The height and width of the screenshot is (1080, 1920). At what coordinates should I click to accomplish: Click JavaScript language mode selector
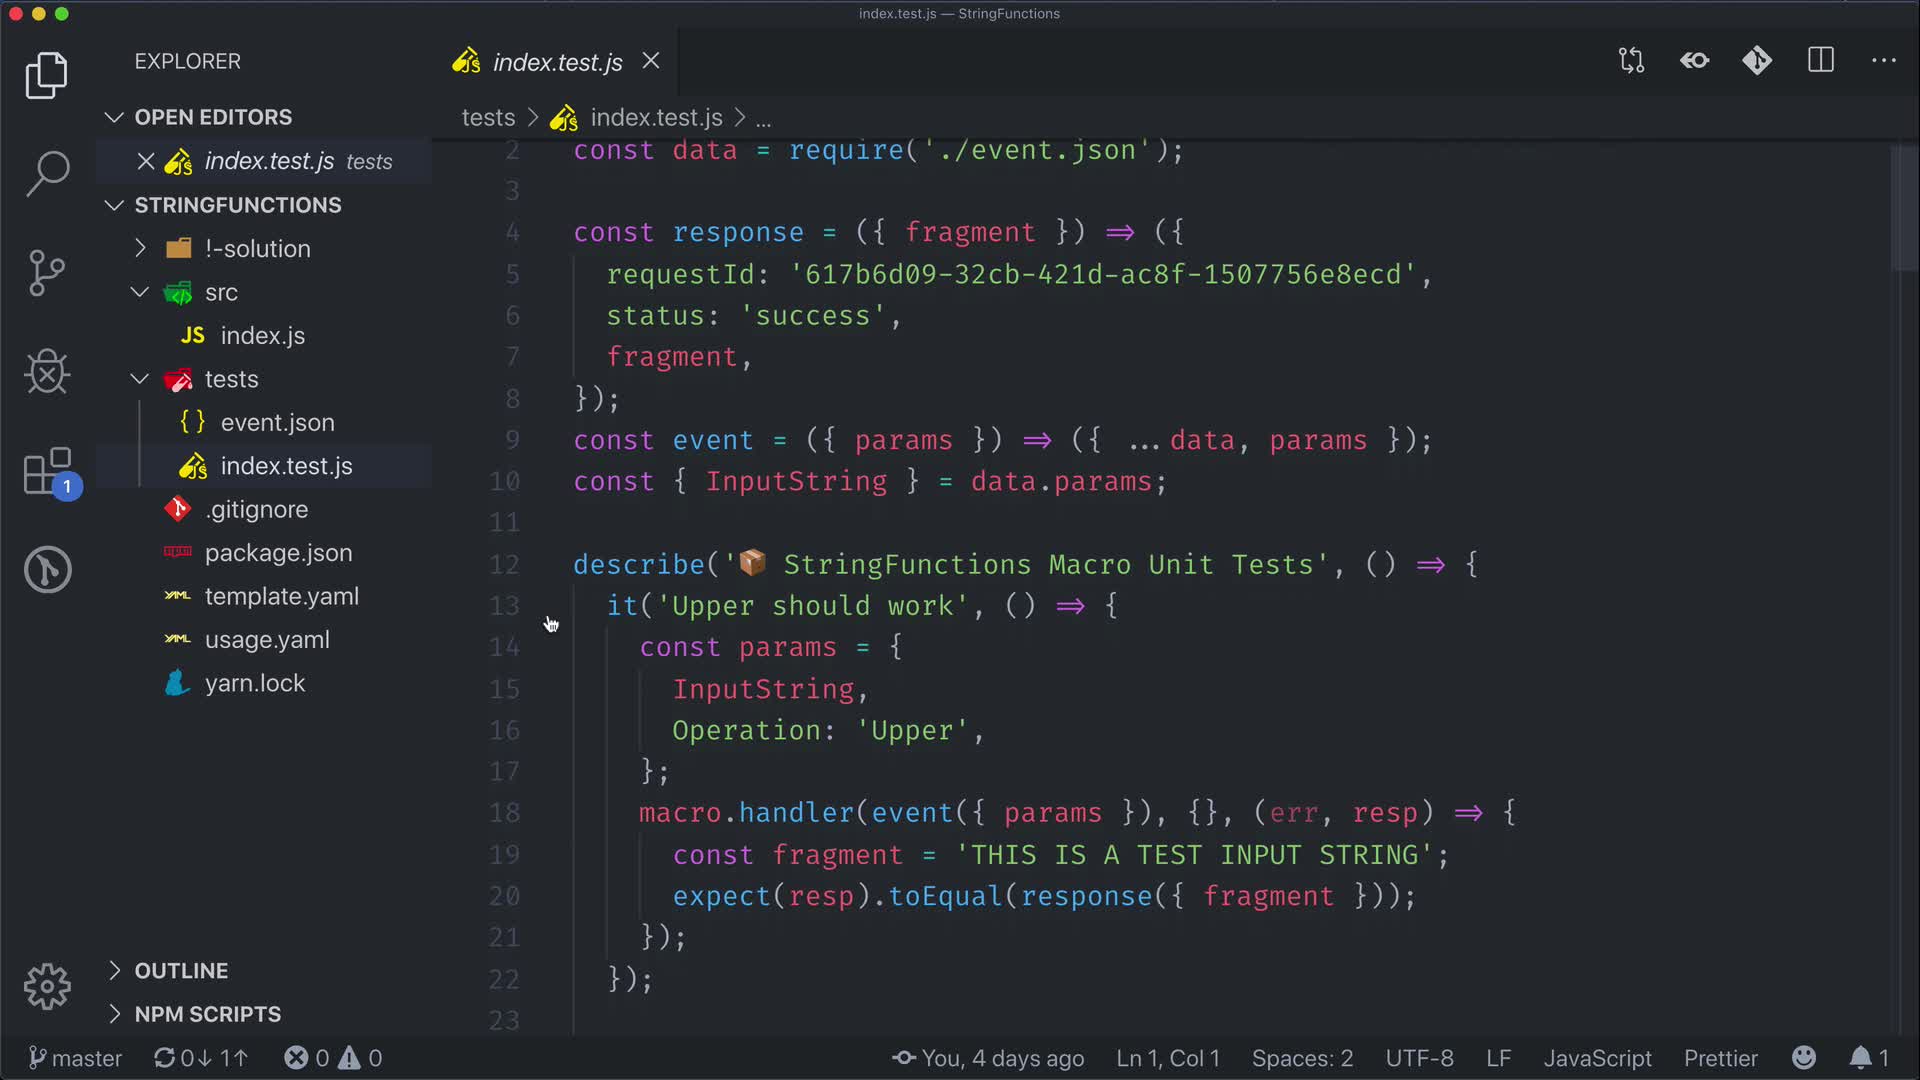pos(1597,1058)
